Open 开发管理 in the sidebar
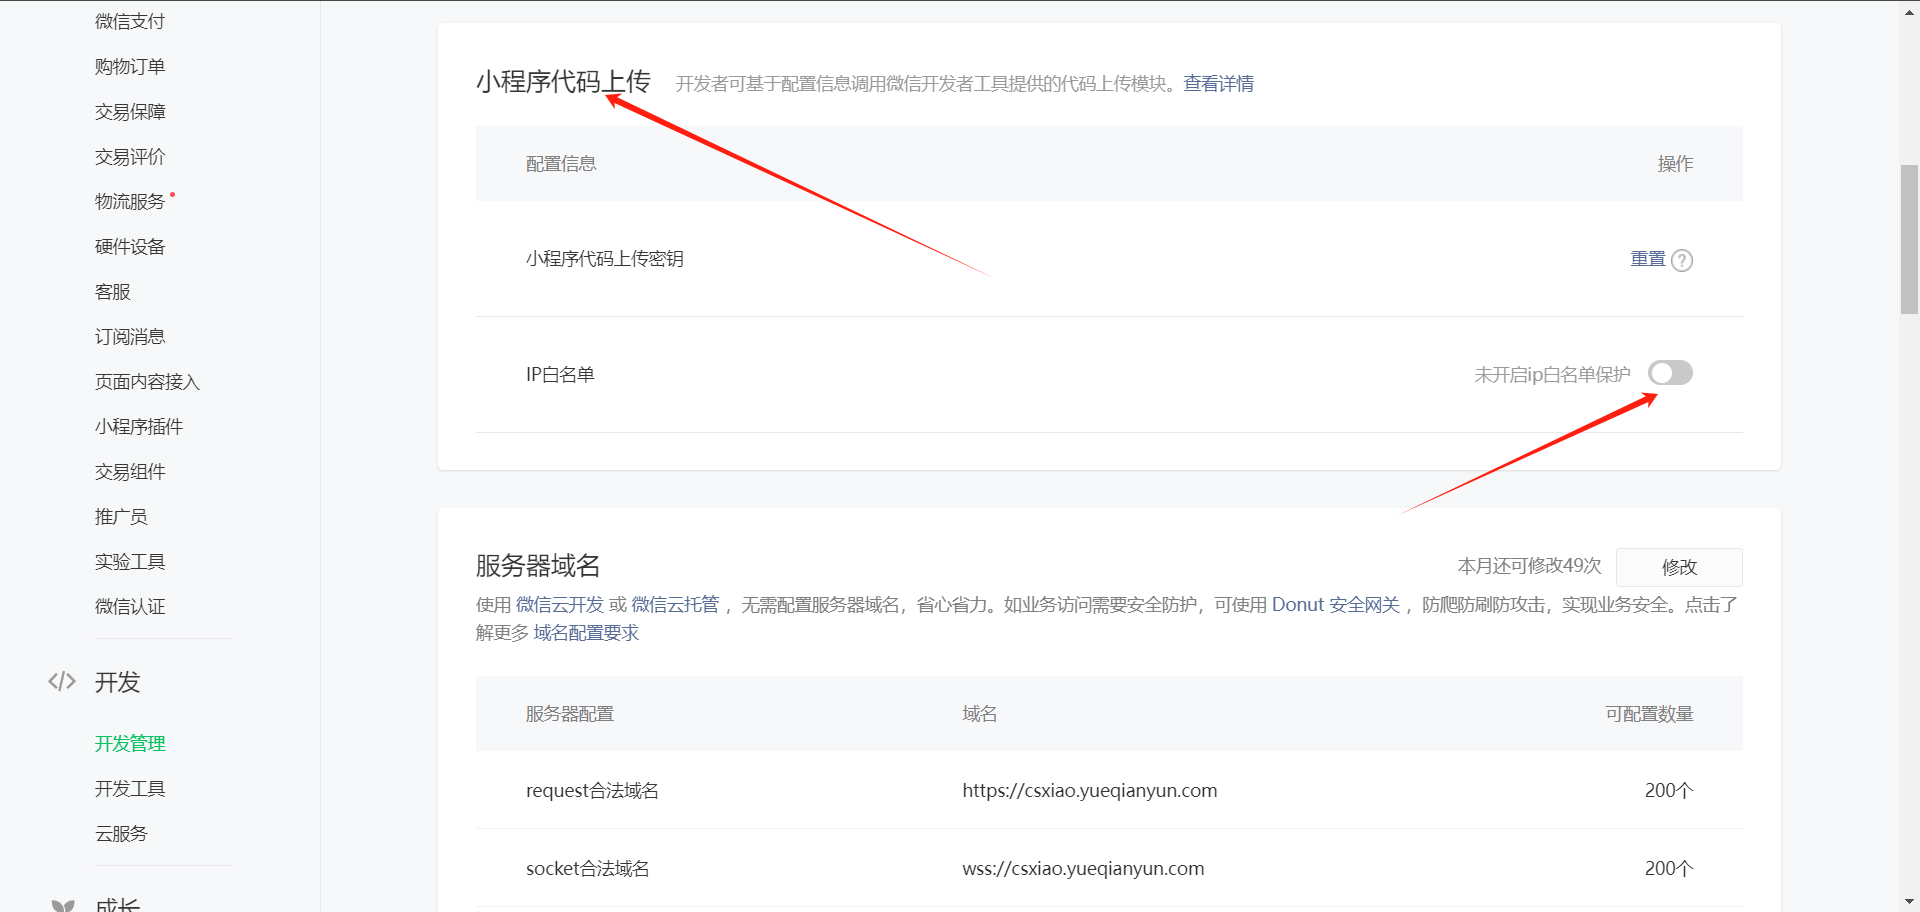Viewport: 1920px width, 912px height. [x=130, y=743]
